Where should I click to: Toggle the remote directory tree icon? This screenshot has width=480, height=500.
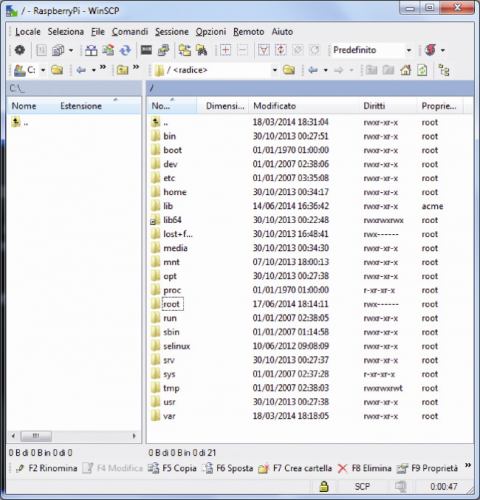coord(444,70)
